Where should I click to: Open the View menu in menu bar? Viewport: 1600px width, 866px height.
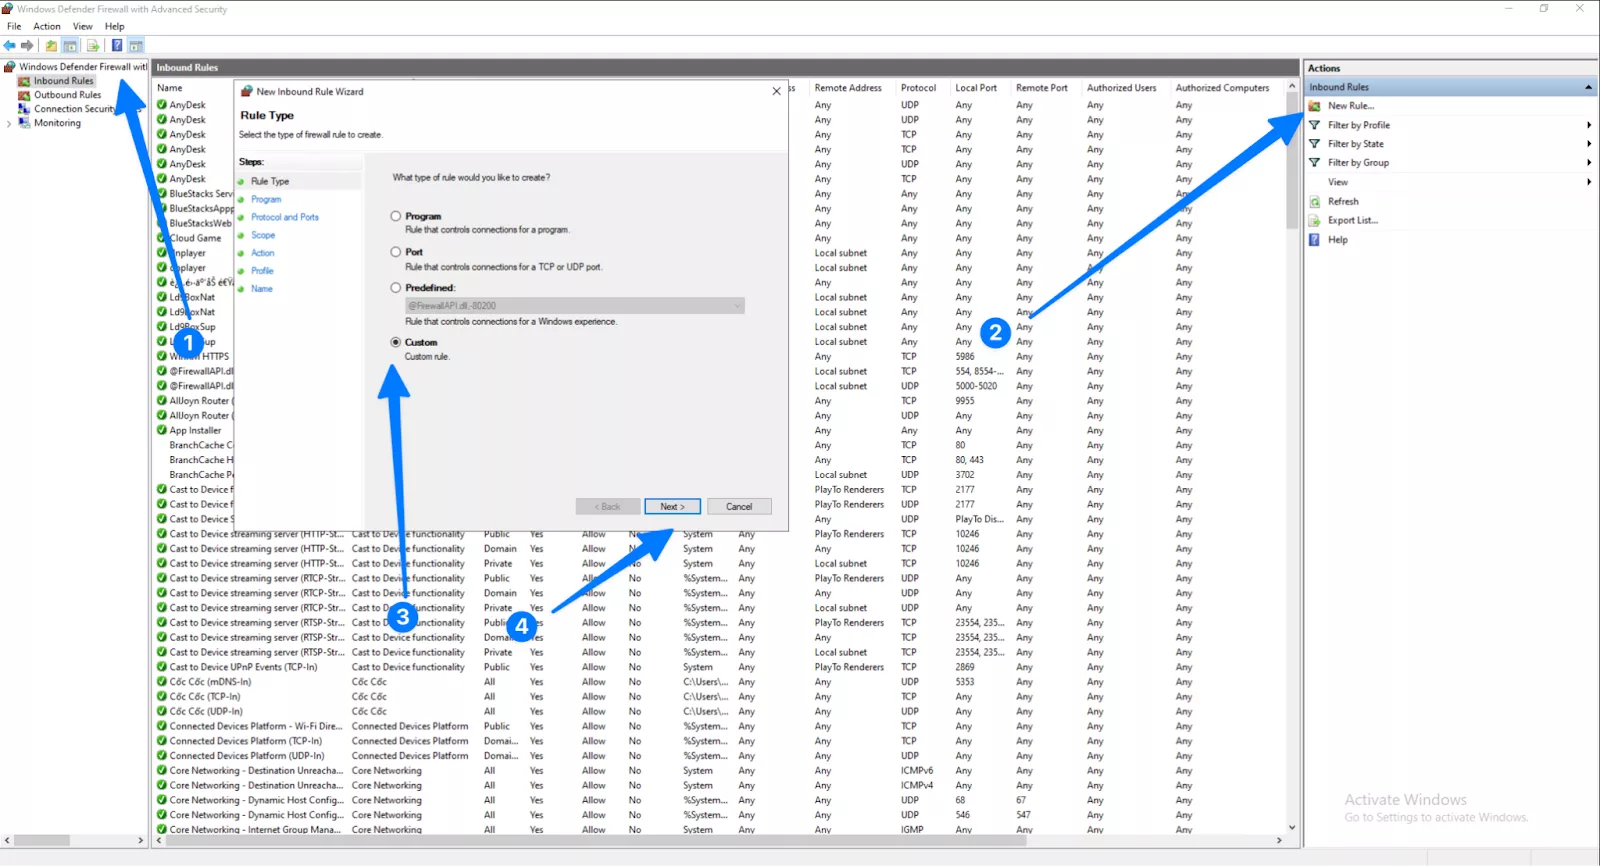(83, 27)
